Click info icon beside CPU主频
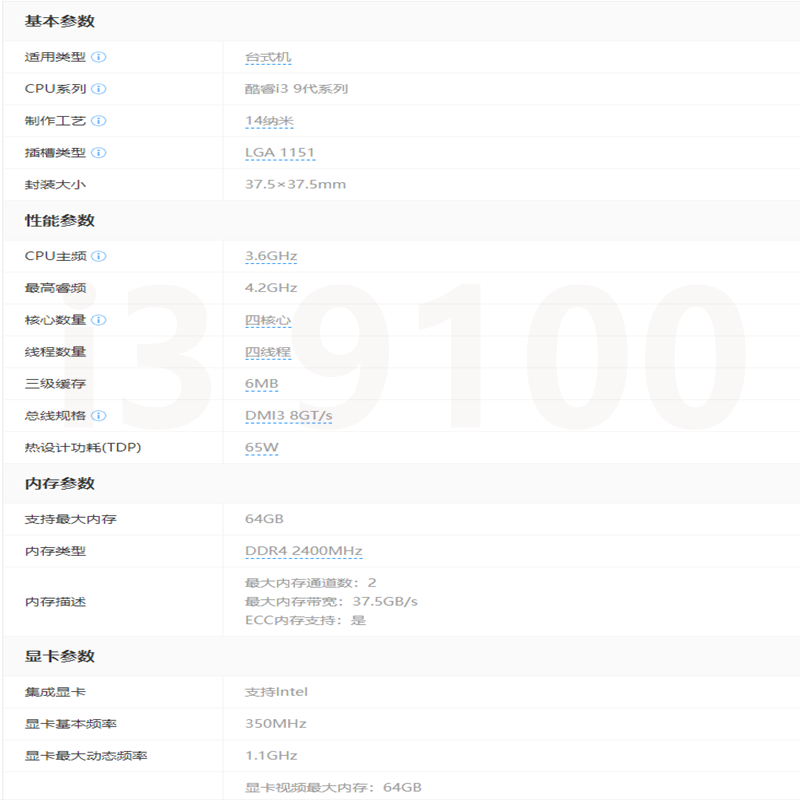This screenshot has width=800, height=800. click(x=98, y=256)
